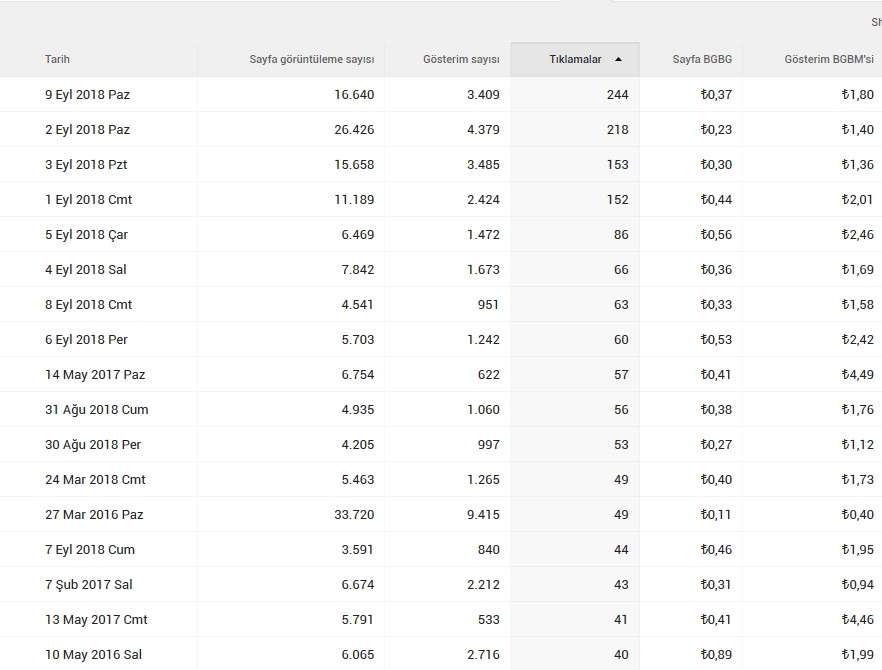Select the 9 Eyl 2018 Paz row
The width and height of the screenshot is (882, 670).
point(441,95)
